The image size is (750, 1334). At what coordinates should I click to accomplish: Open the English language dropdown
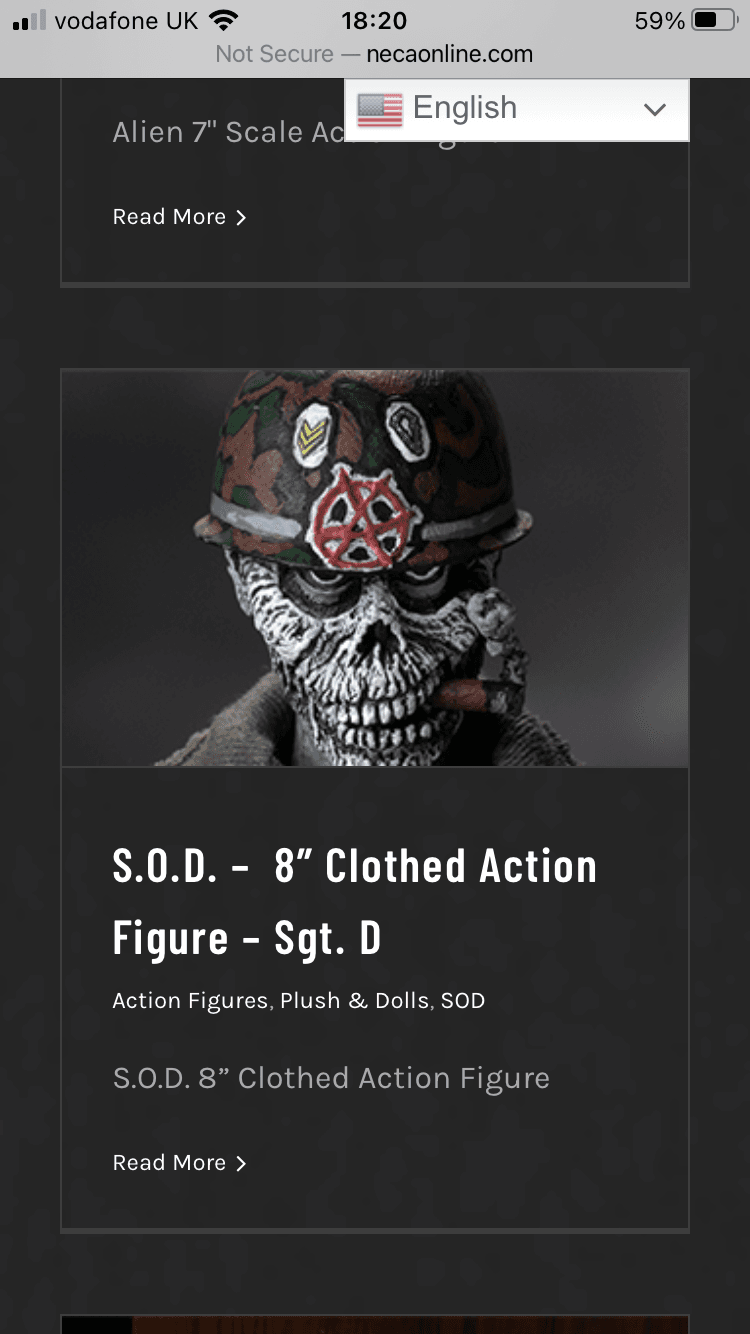[x=517, y=109]
